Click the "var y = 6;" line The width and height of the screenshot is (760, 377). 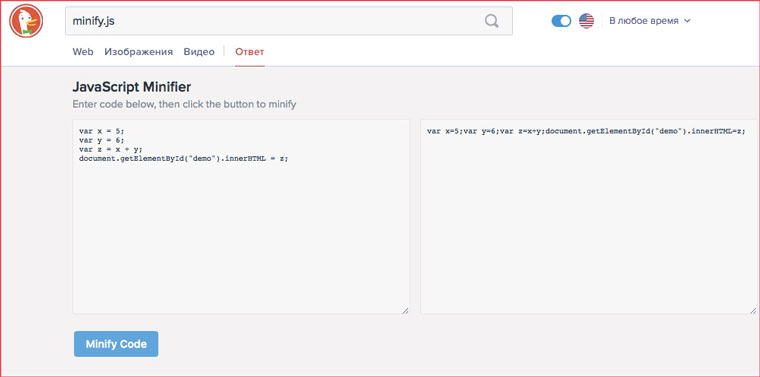tap(101, 140)
